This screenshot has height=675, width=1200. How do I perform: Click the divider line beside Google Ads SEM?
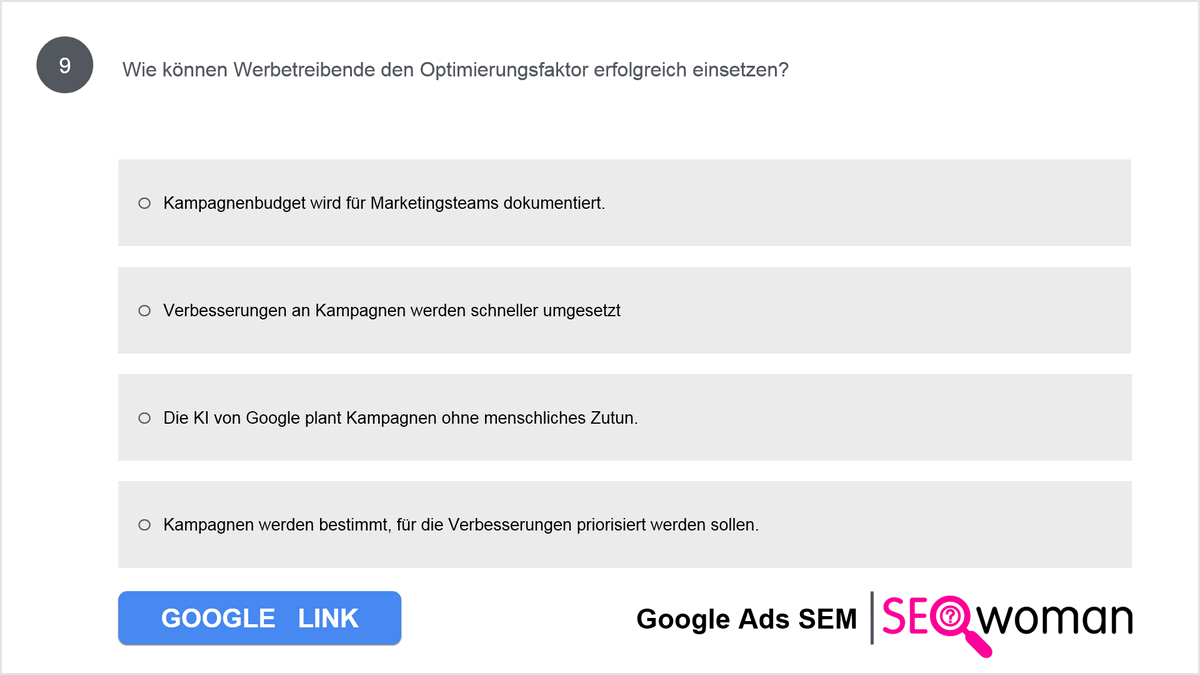[871, 619]
